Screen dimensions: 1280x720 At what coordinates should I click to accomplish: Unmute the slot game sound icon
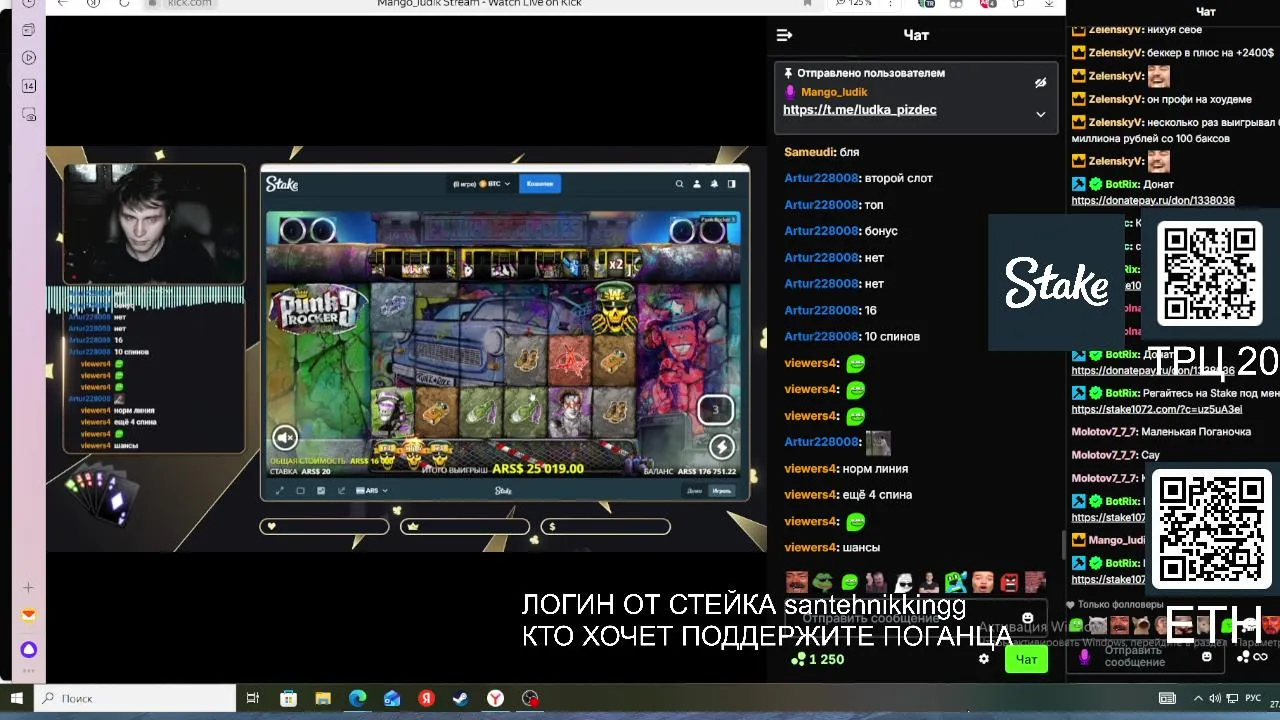coord(285,437)
